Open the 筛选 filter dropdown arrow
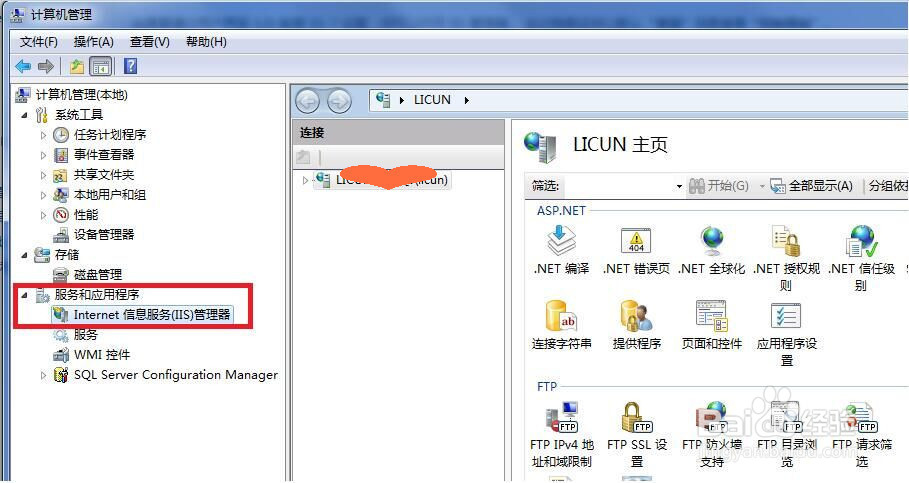909x483 pixels. tap(679, 186)
